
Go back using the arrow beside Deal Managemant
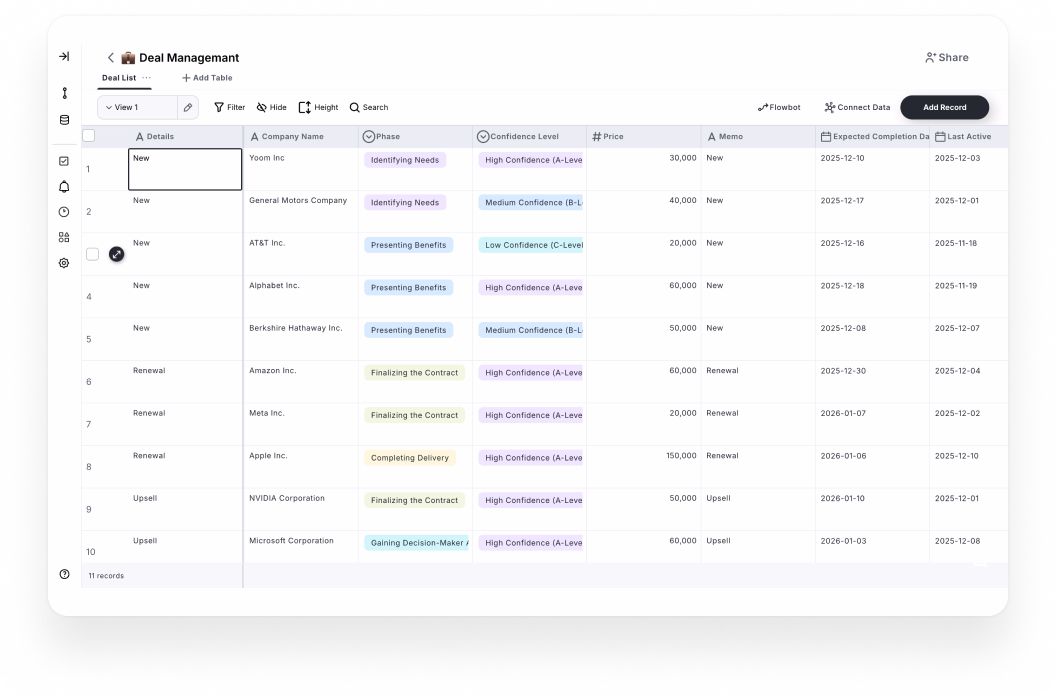tap(111, 58)
